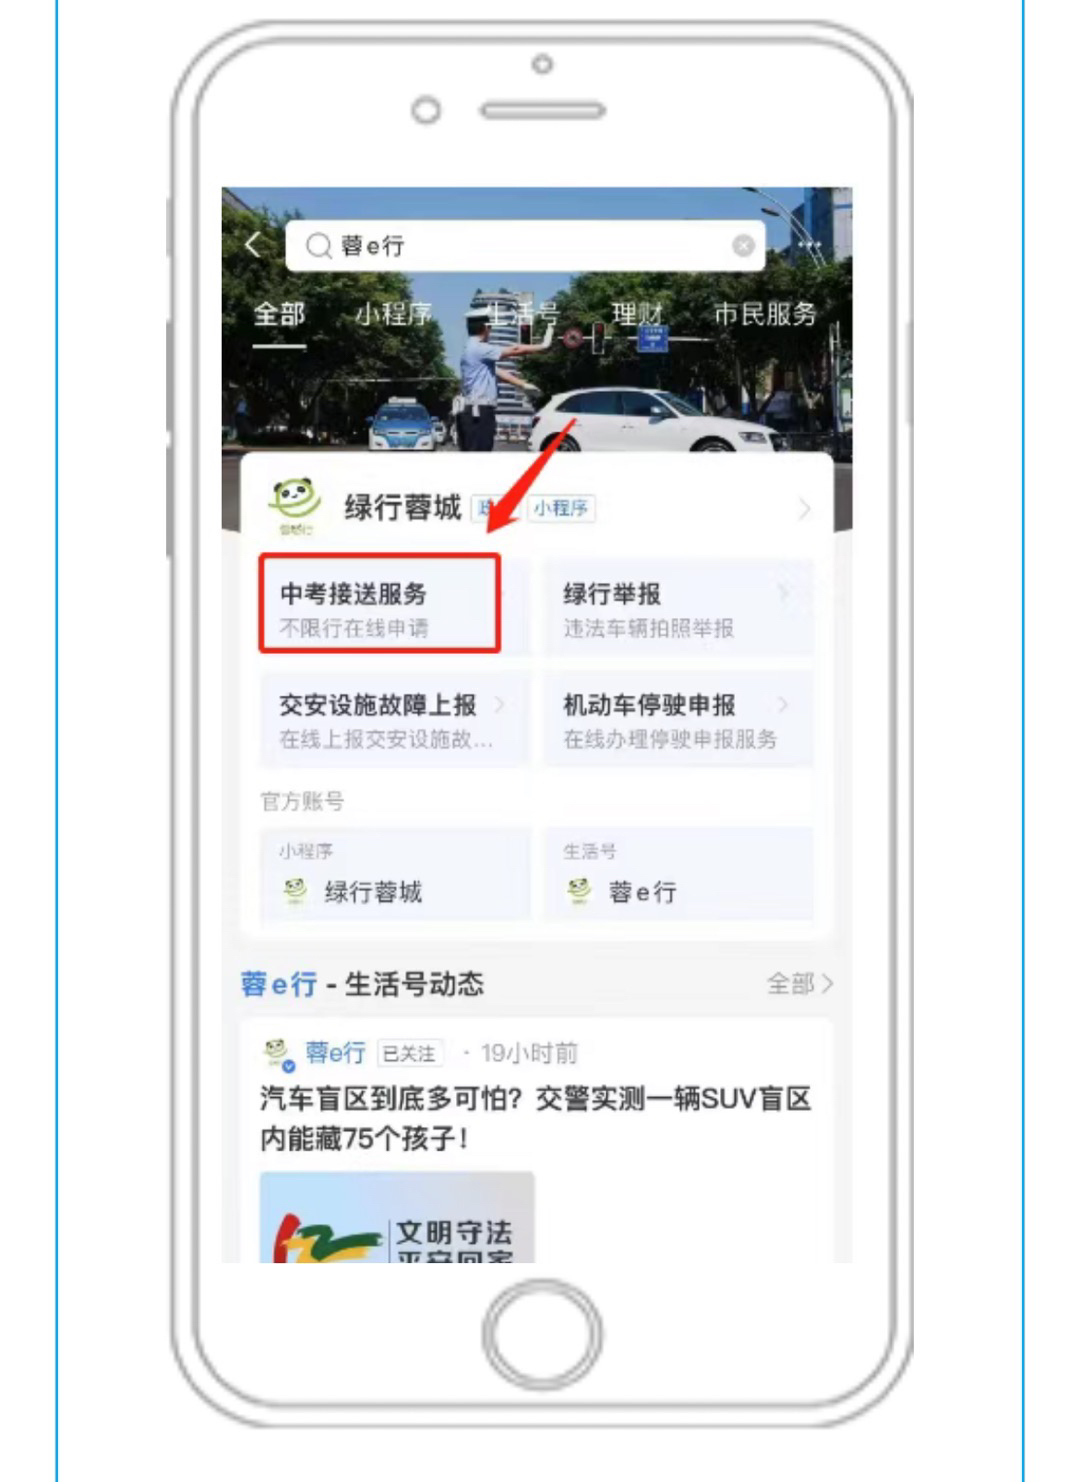Image resolution: width=1074 pixels, height=1482 pixels.
Task: Click the 蓉e行 search input field
Action: click(525, 246)
